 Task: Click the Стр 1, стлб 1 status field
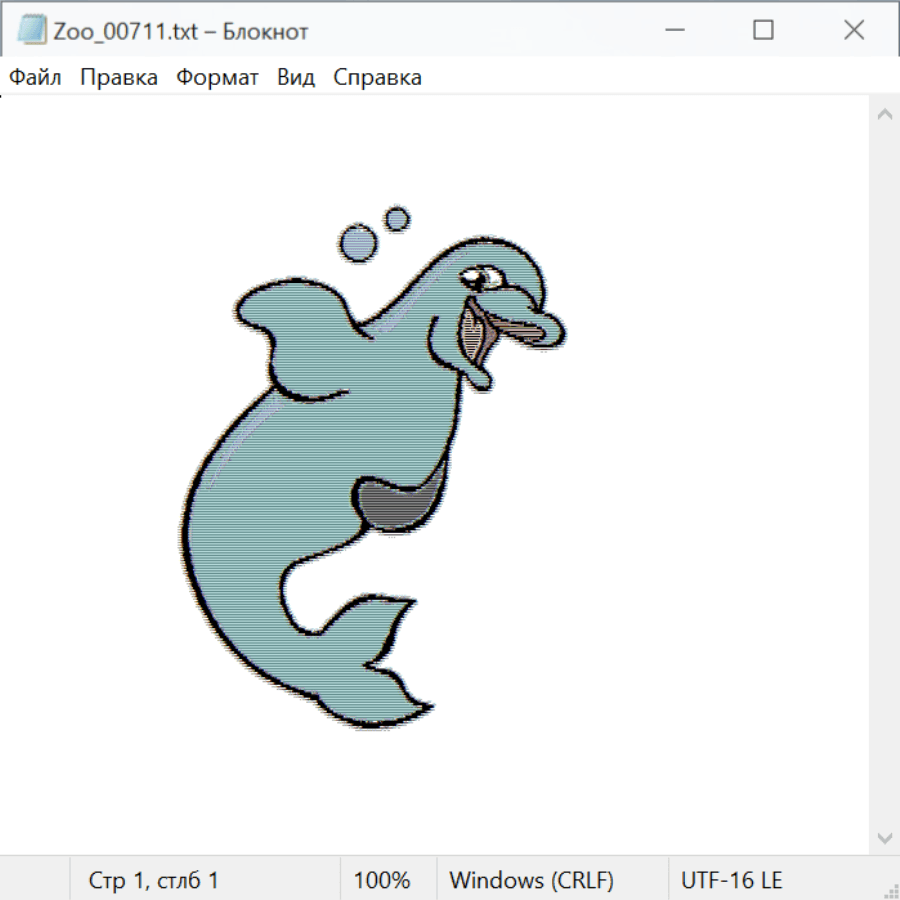coord(153,880)
